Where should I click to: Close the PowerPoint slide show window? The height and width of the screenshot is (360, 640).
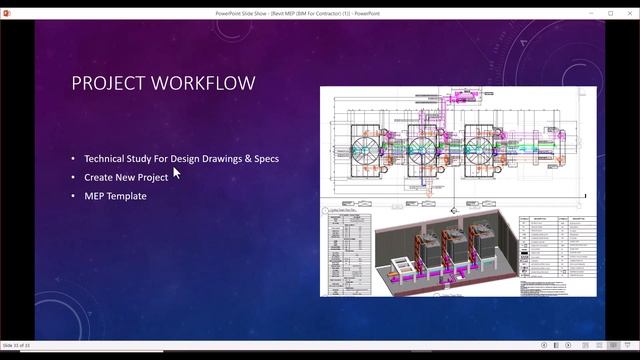pos(630,13)
